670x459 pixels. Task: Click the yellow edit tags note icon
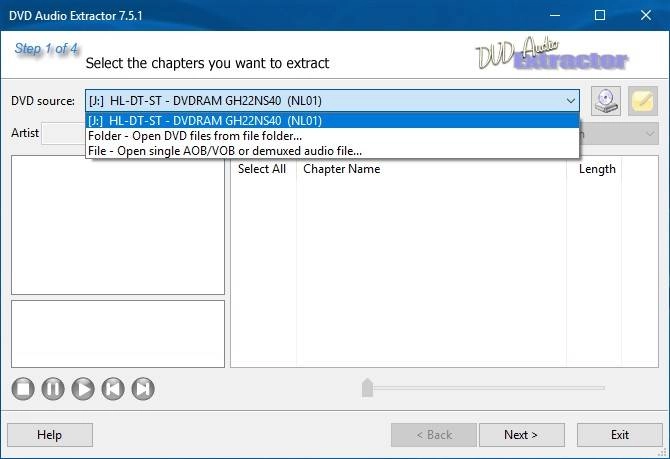643,101
